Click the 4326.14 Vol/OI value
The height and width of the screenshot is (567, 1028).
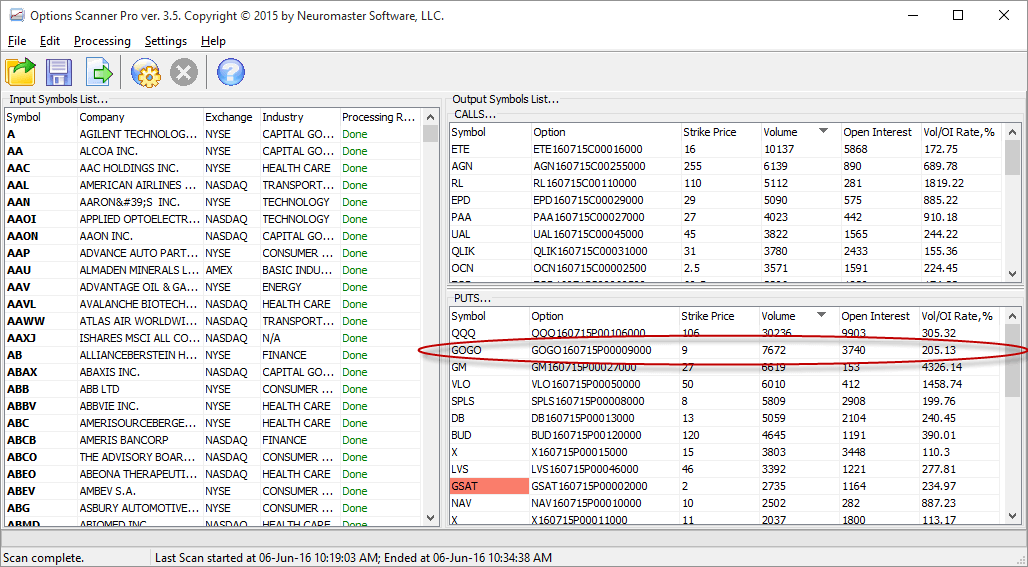point(941,368)
